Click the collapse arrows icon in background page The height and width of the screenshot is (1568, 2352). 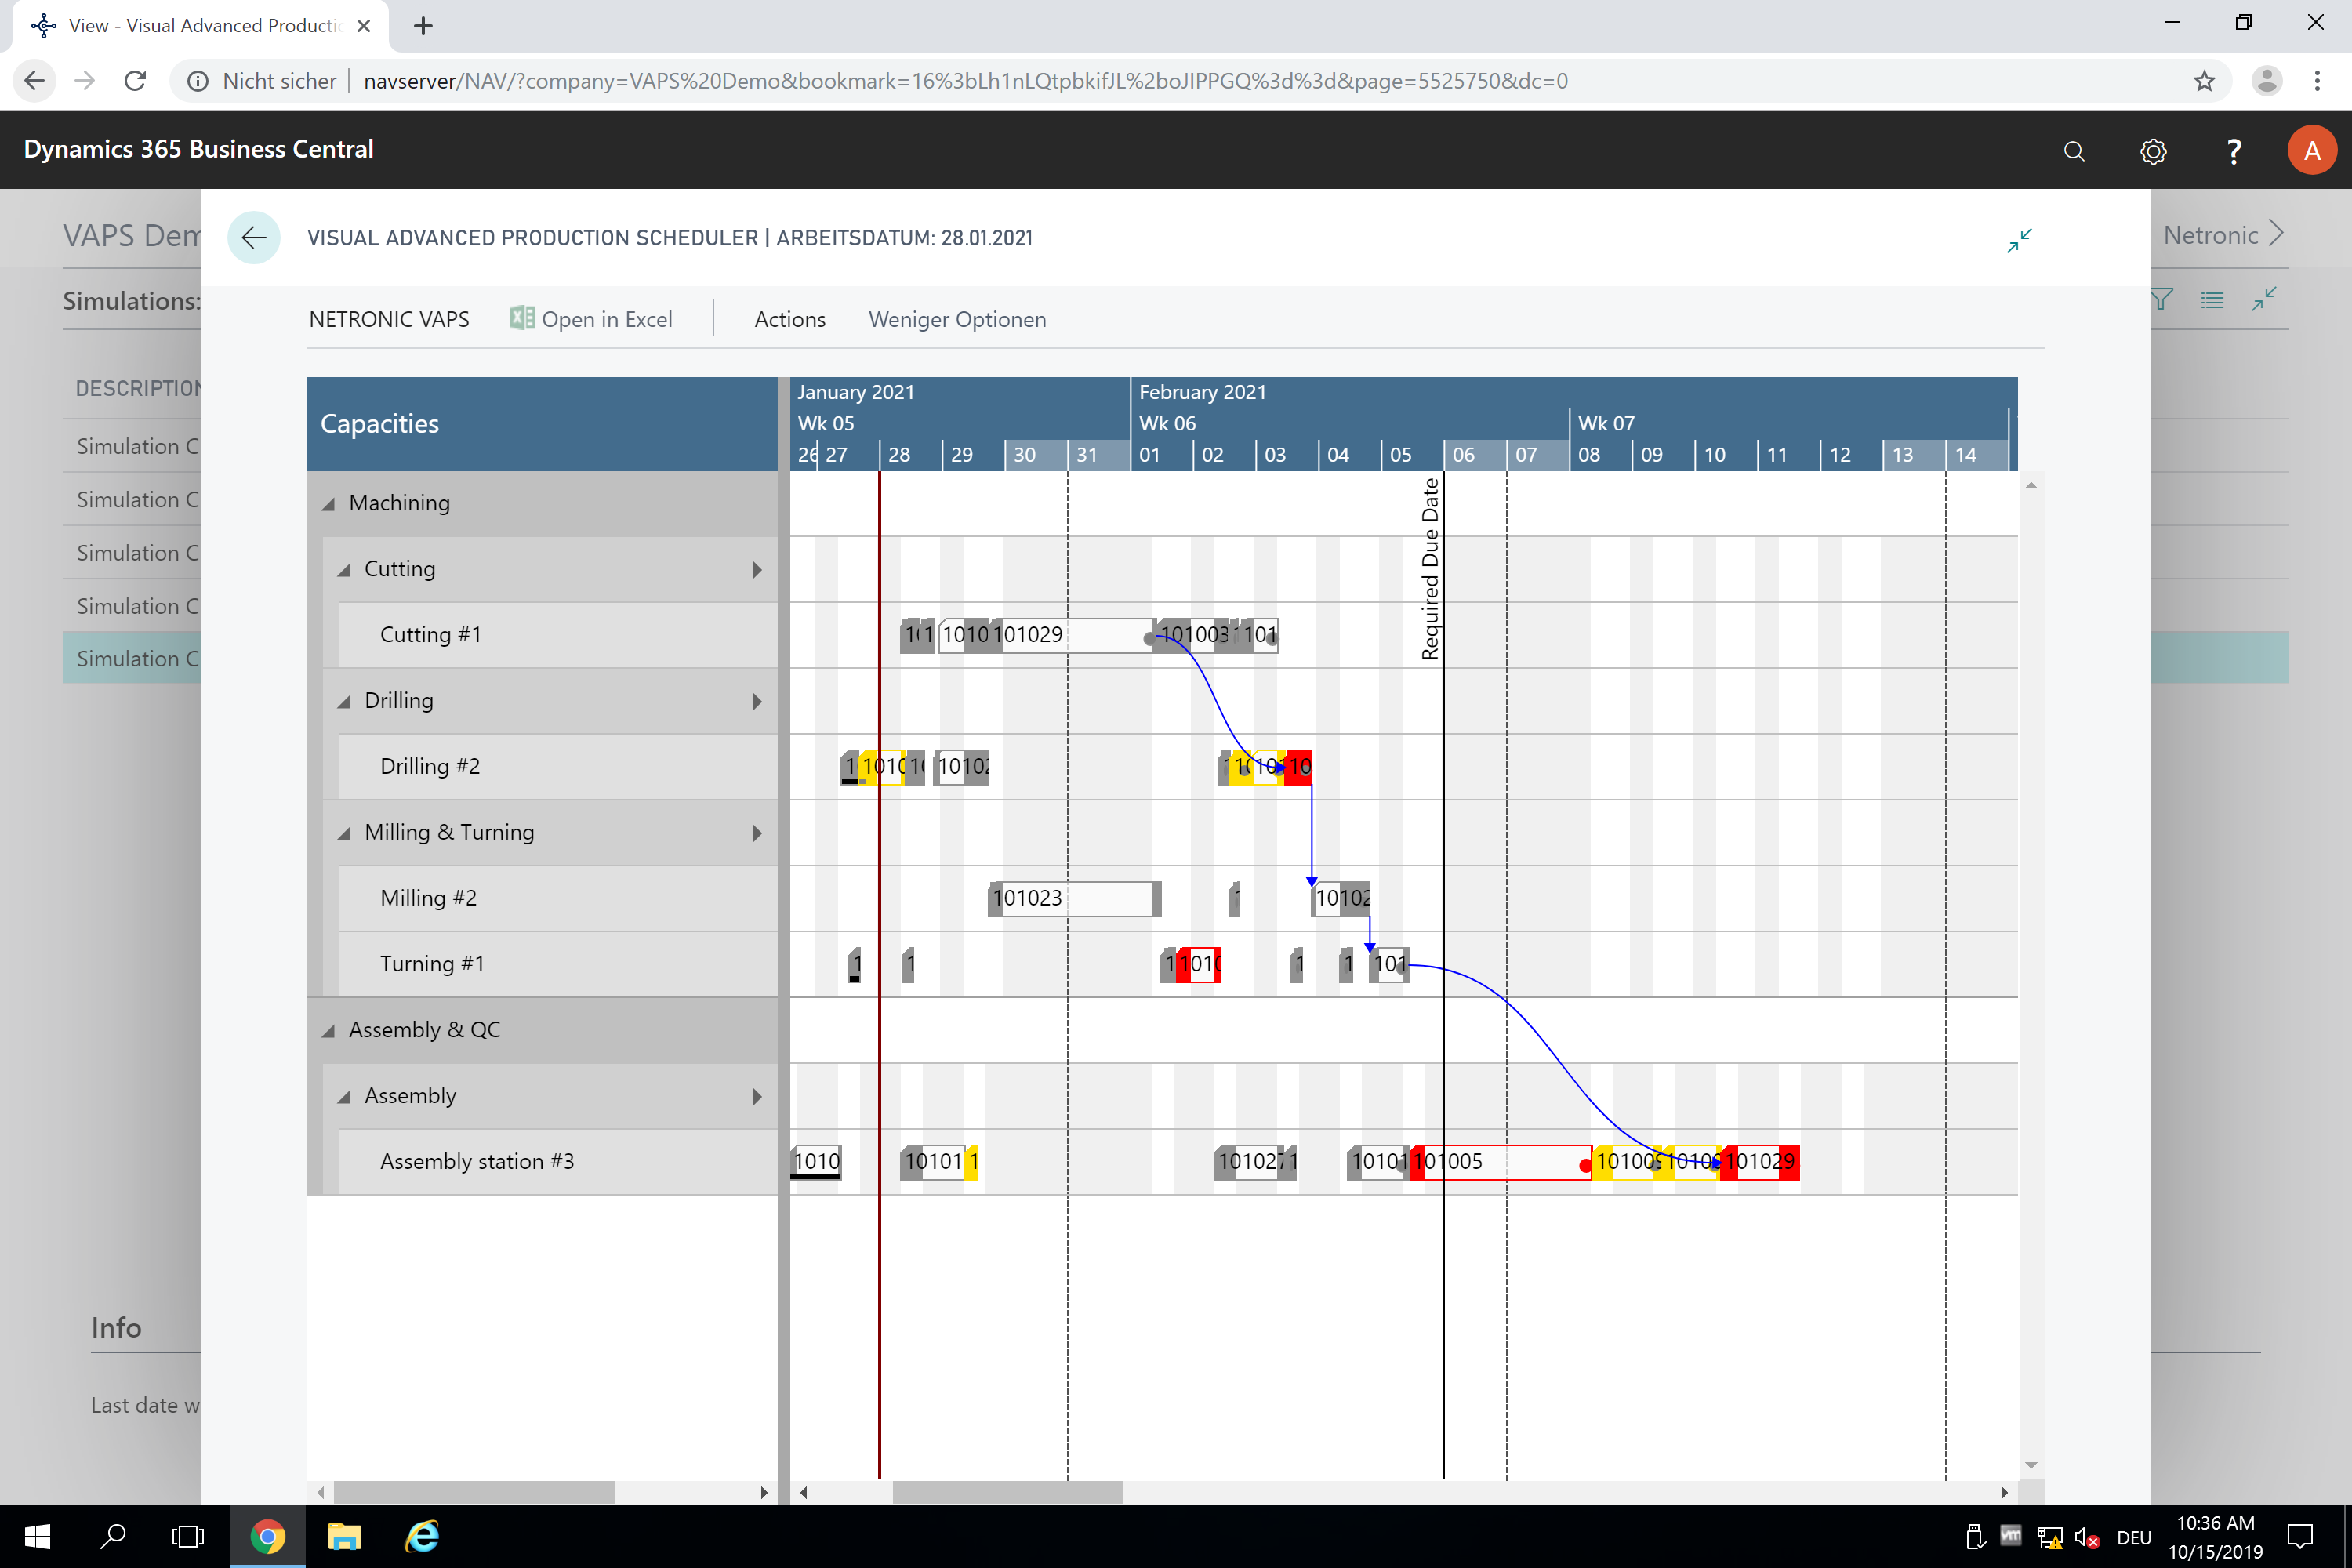click(x=2264, y=298)
